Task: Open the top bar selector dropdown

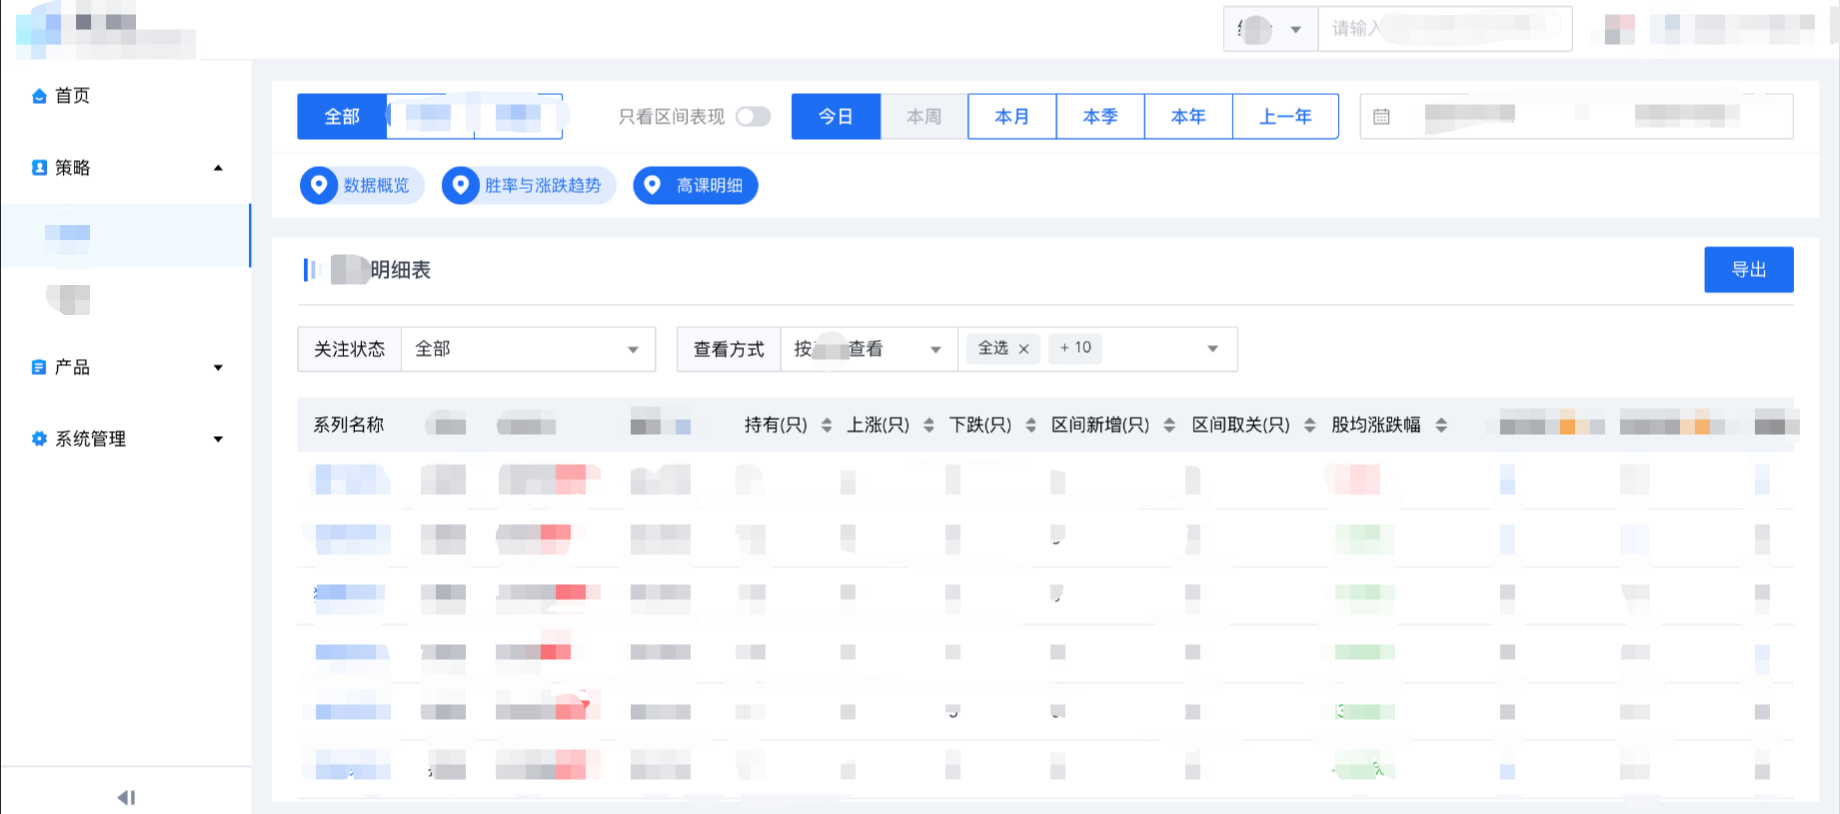Action: pos(1271,29)
